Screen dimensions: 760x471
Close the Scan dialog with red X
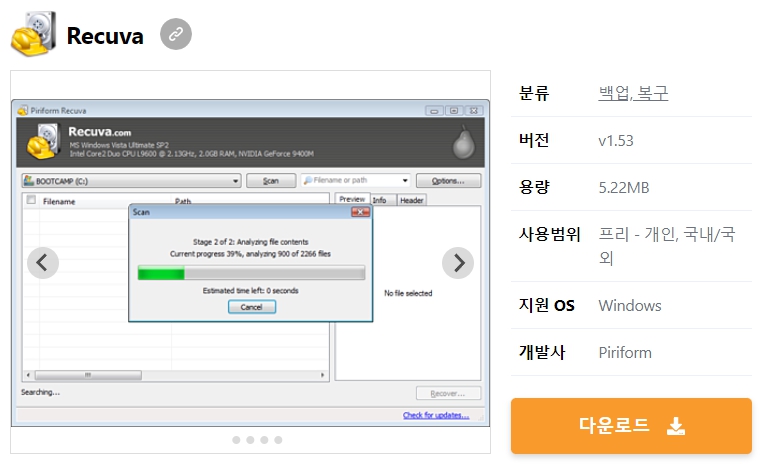360,212
